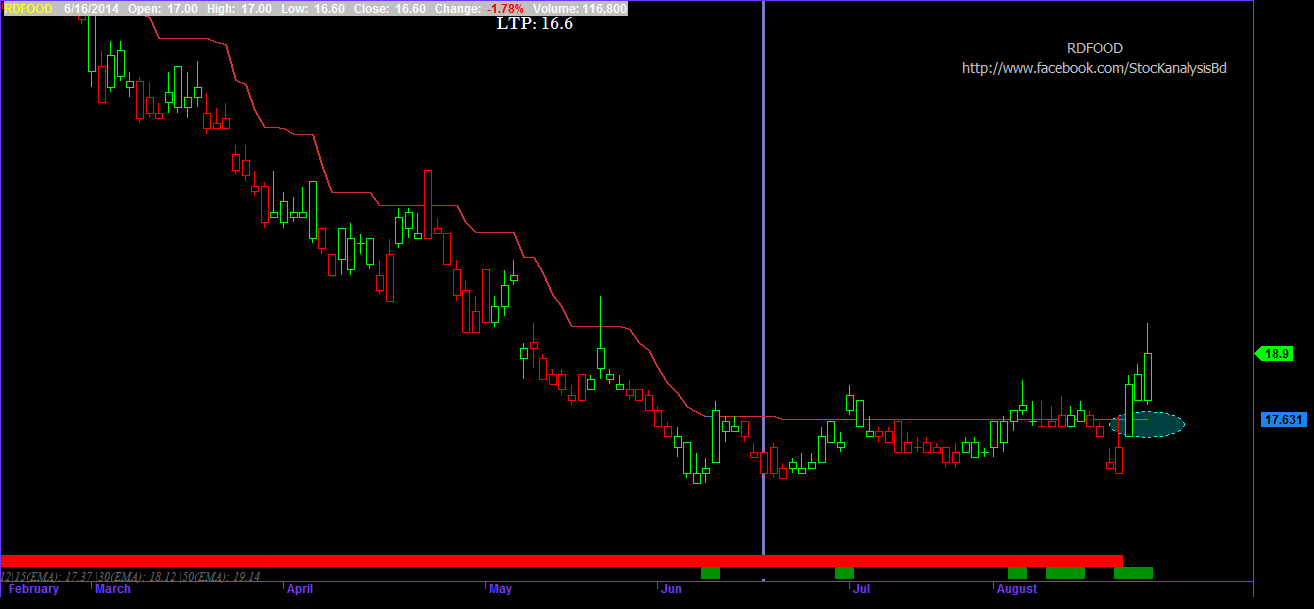Click the Volume: 116,800 value

pos(580,8)
